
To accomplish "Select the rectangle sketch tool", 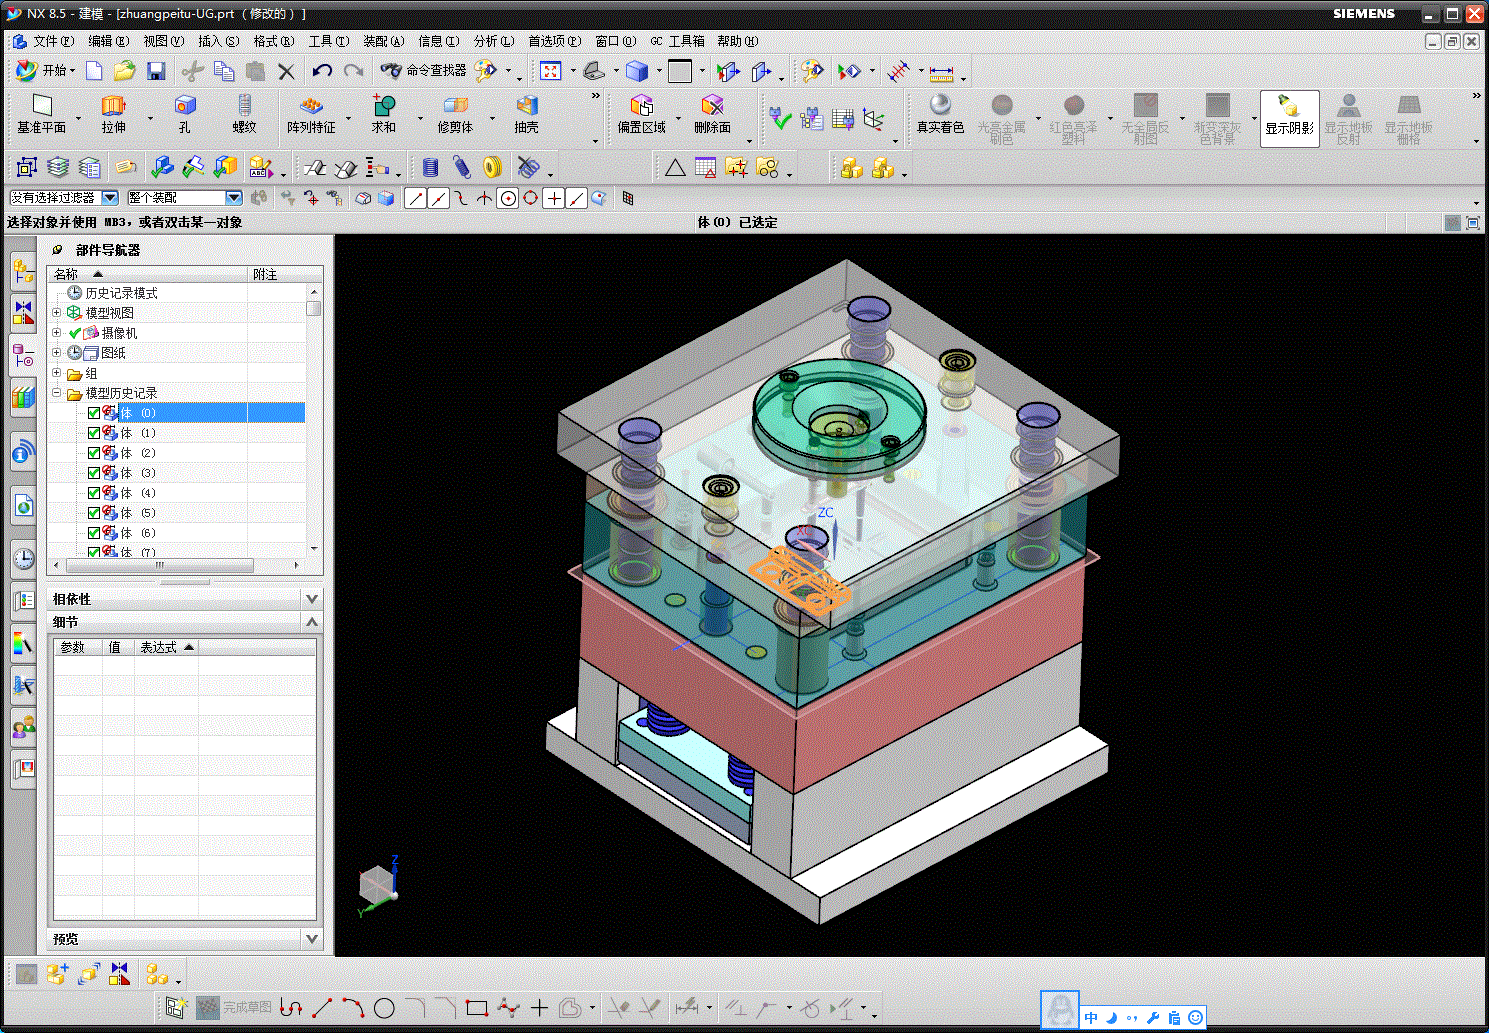I will [x=477, y=1008].
